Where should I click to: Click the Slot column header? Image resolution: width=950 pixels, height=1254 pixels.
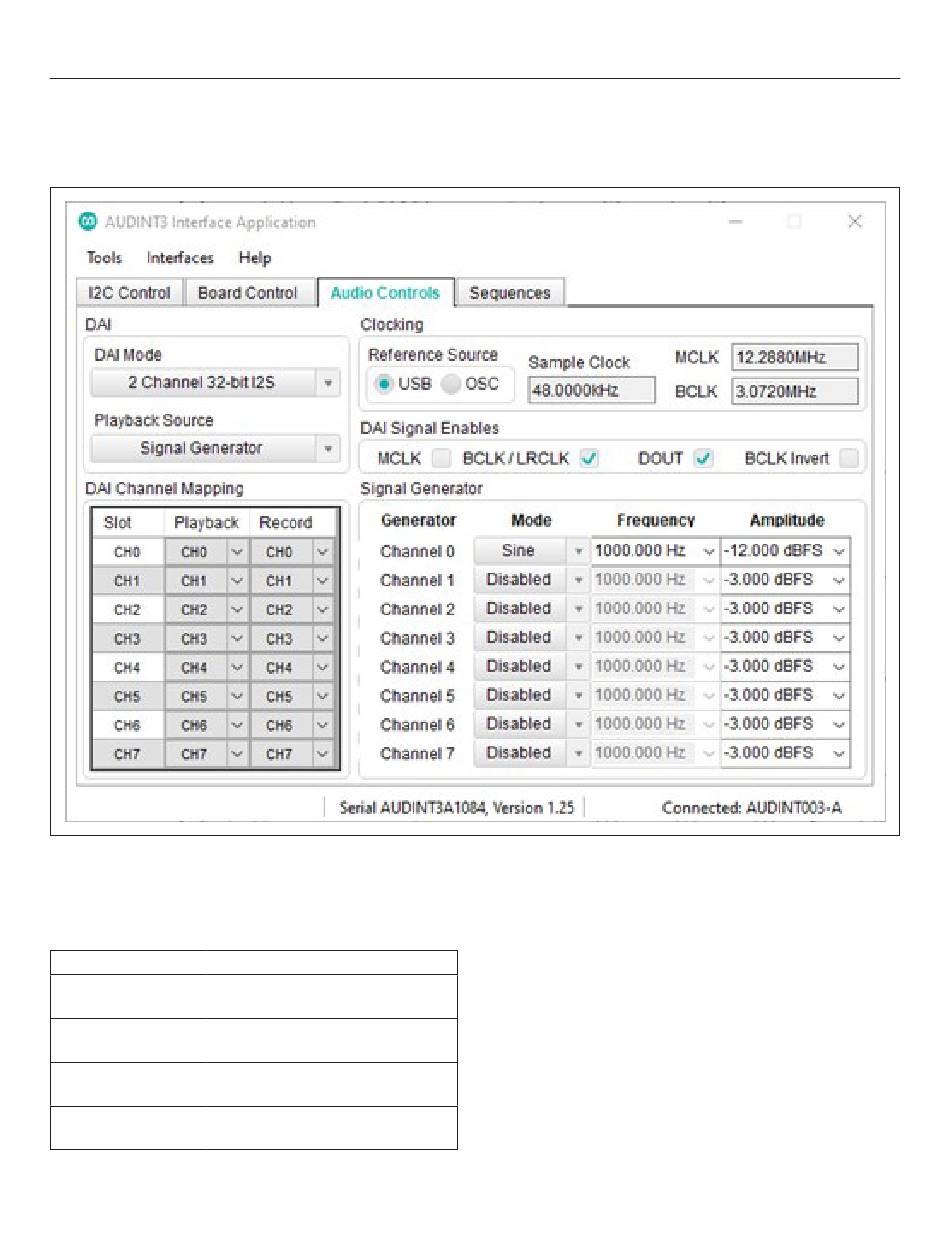coord(128,523)
